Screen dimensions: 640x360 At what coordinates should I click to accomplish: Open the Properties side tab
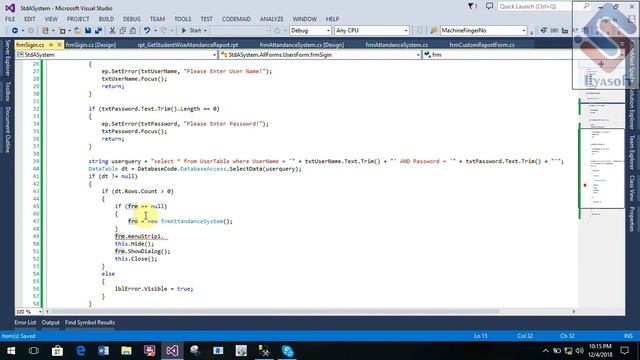(632, 219)
